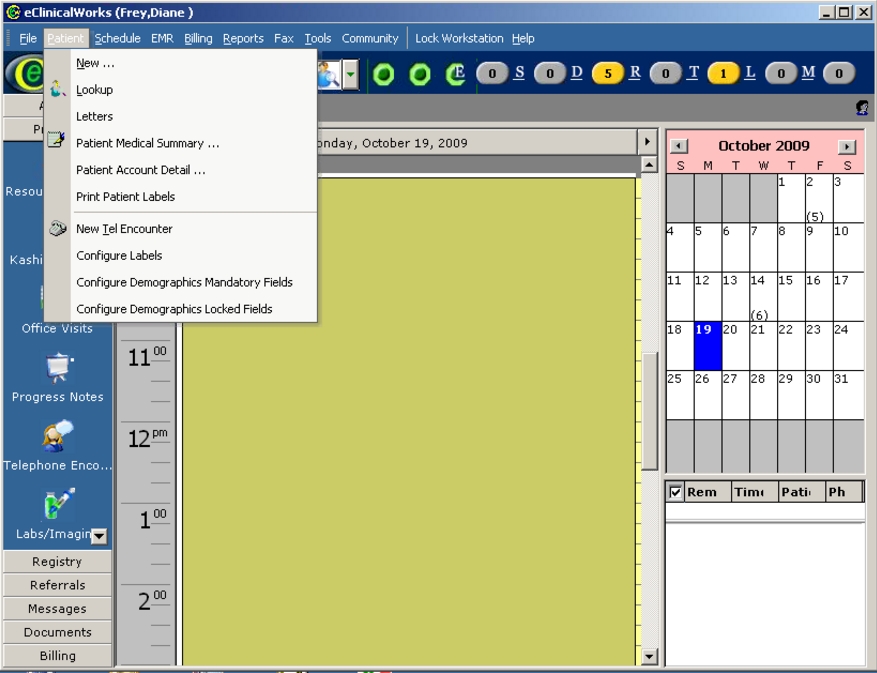Open the dropdown arrow beside the patient search icon
The width and height of the screenshot is (877, 673).
point(350,74)
